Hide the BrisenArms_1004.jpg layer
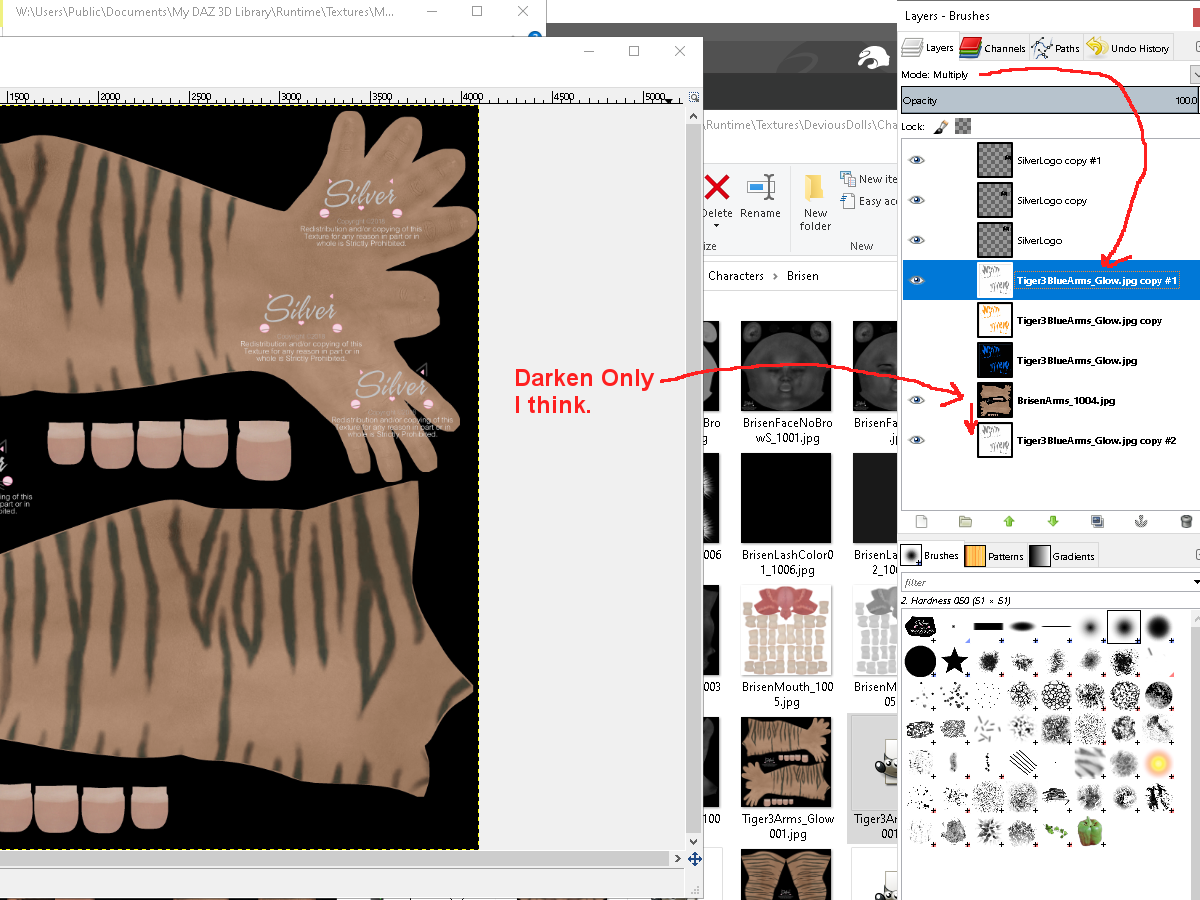 click(x=916, y=400)
